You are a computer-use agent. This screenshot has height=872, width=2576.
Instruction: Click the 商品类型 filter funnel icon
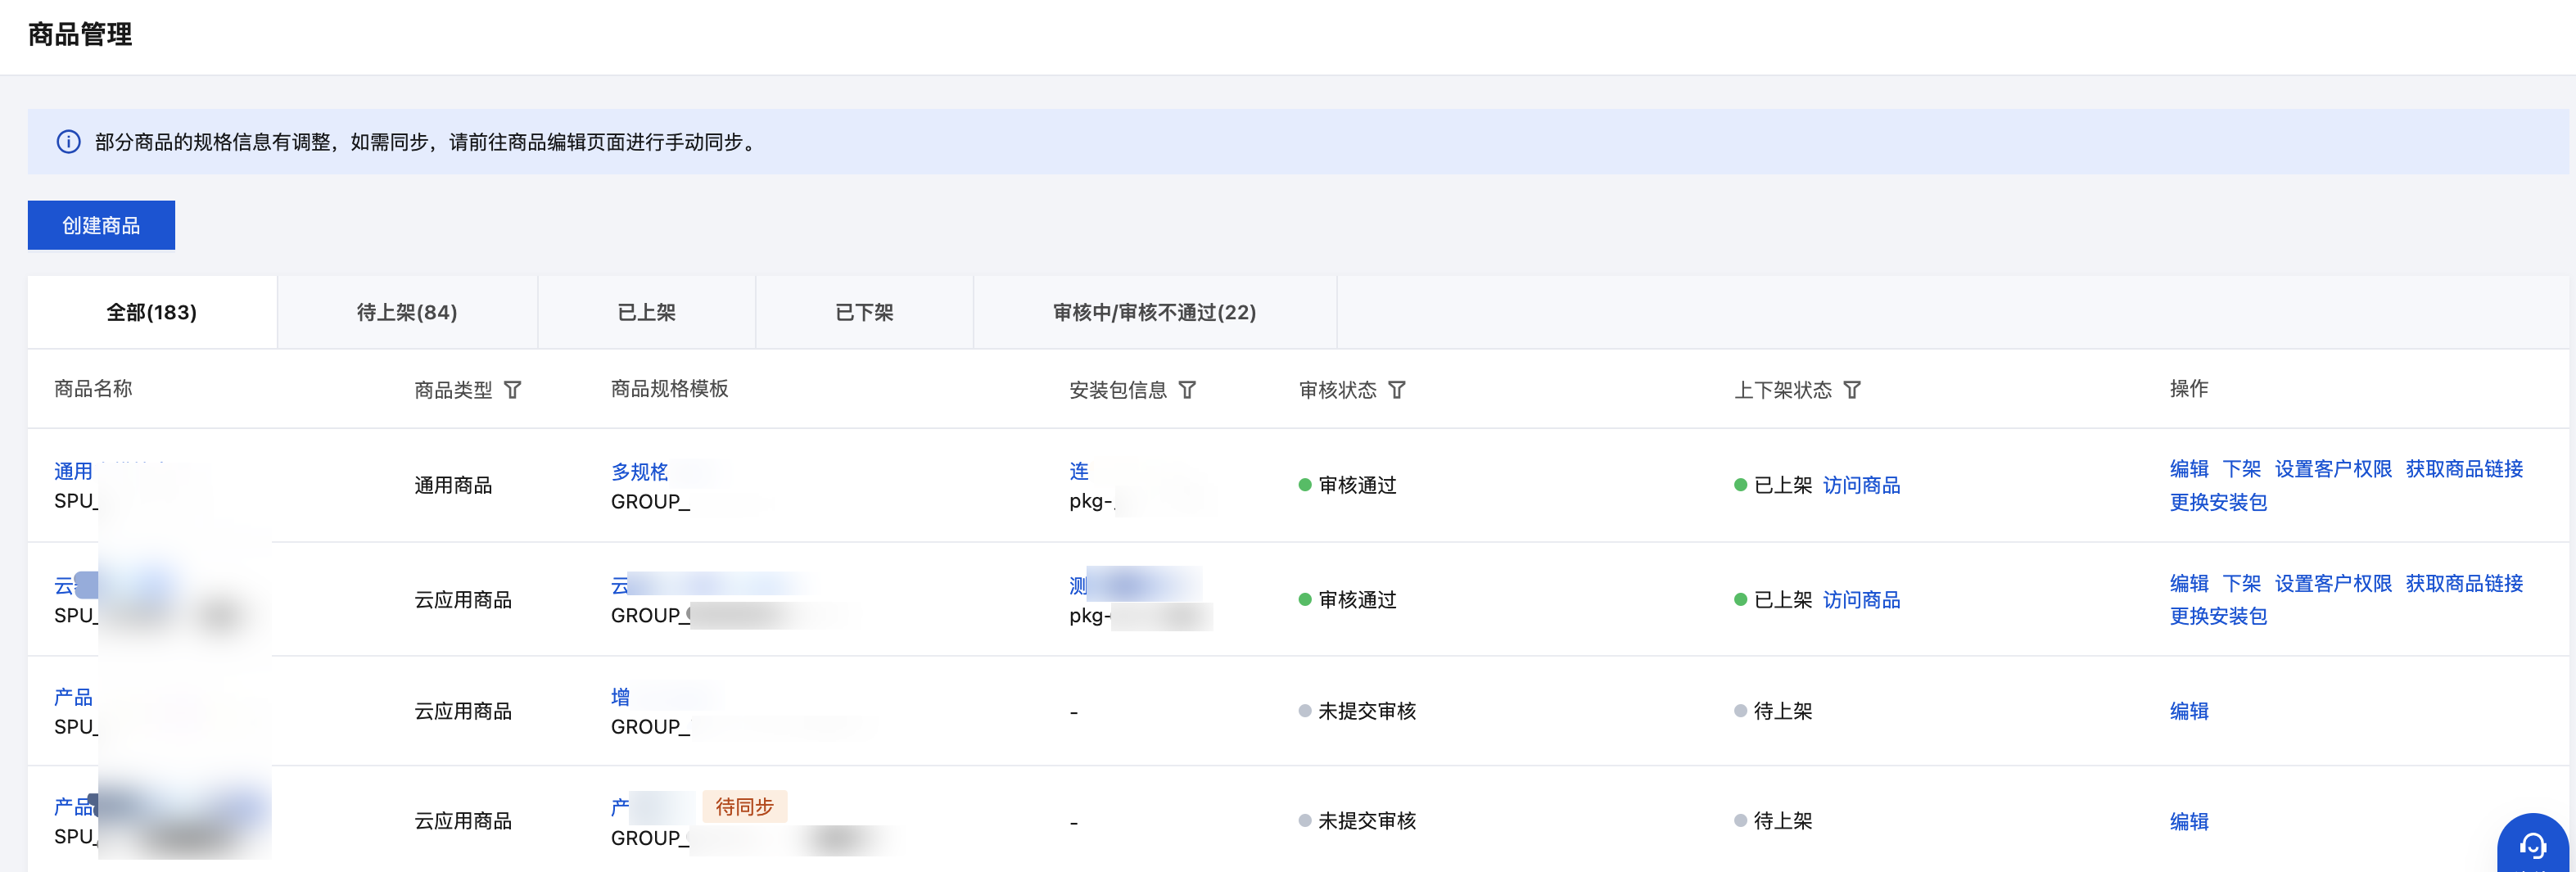tap(512, 390)
